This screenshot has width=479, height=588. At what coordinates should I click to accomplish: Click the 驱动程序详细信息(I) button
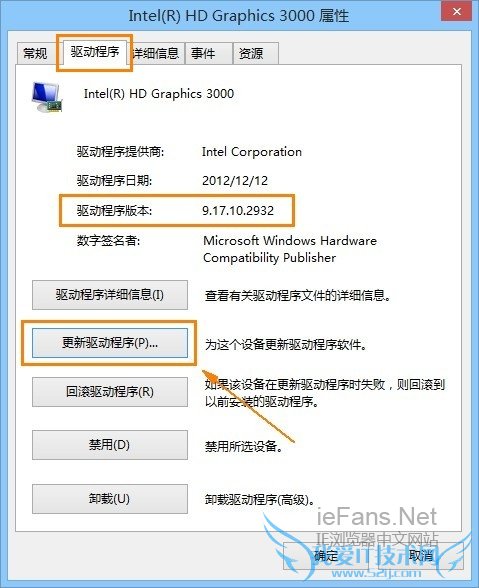coord(110,295)
